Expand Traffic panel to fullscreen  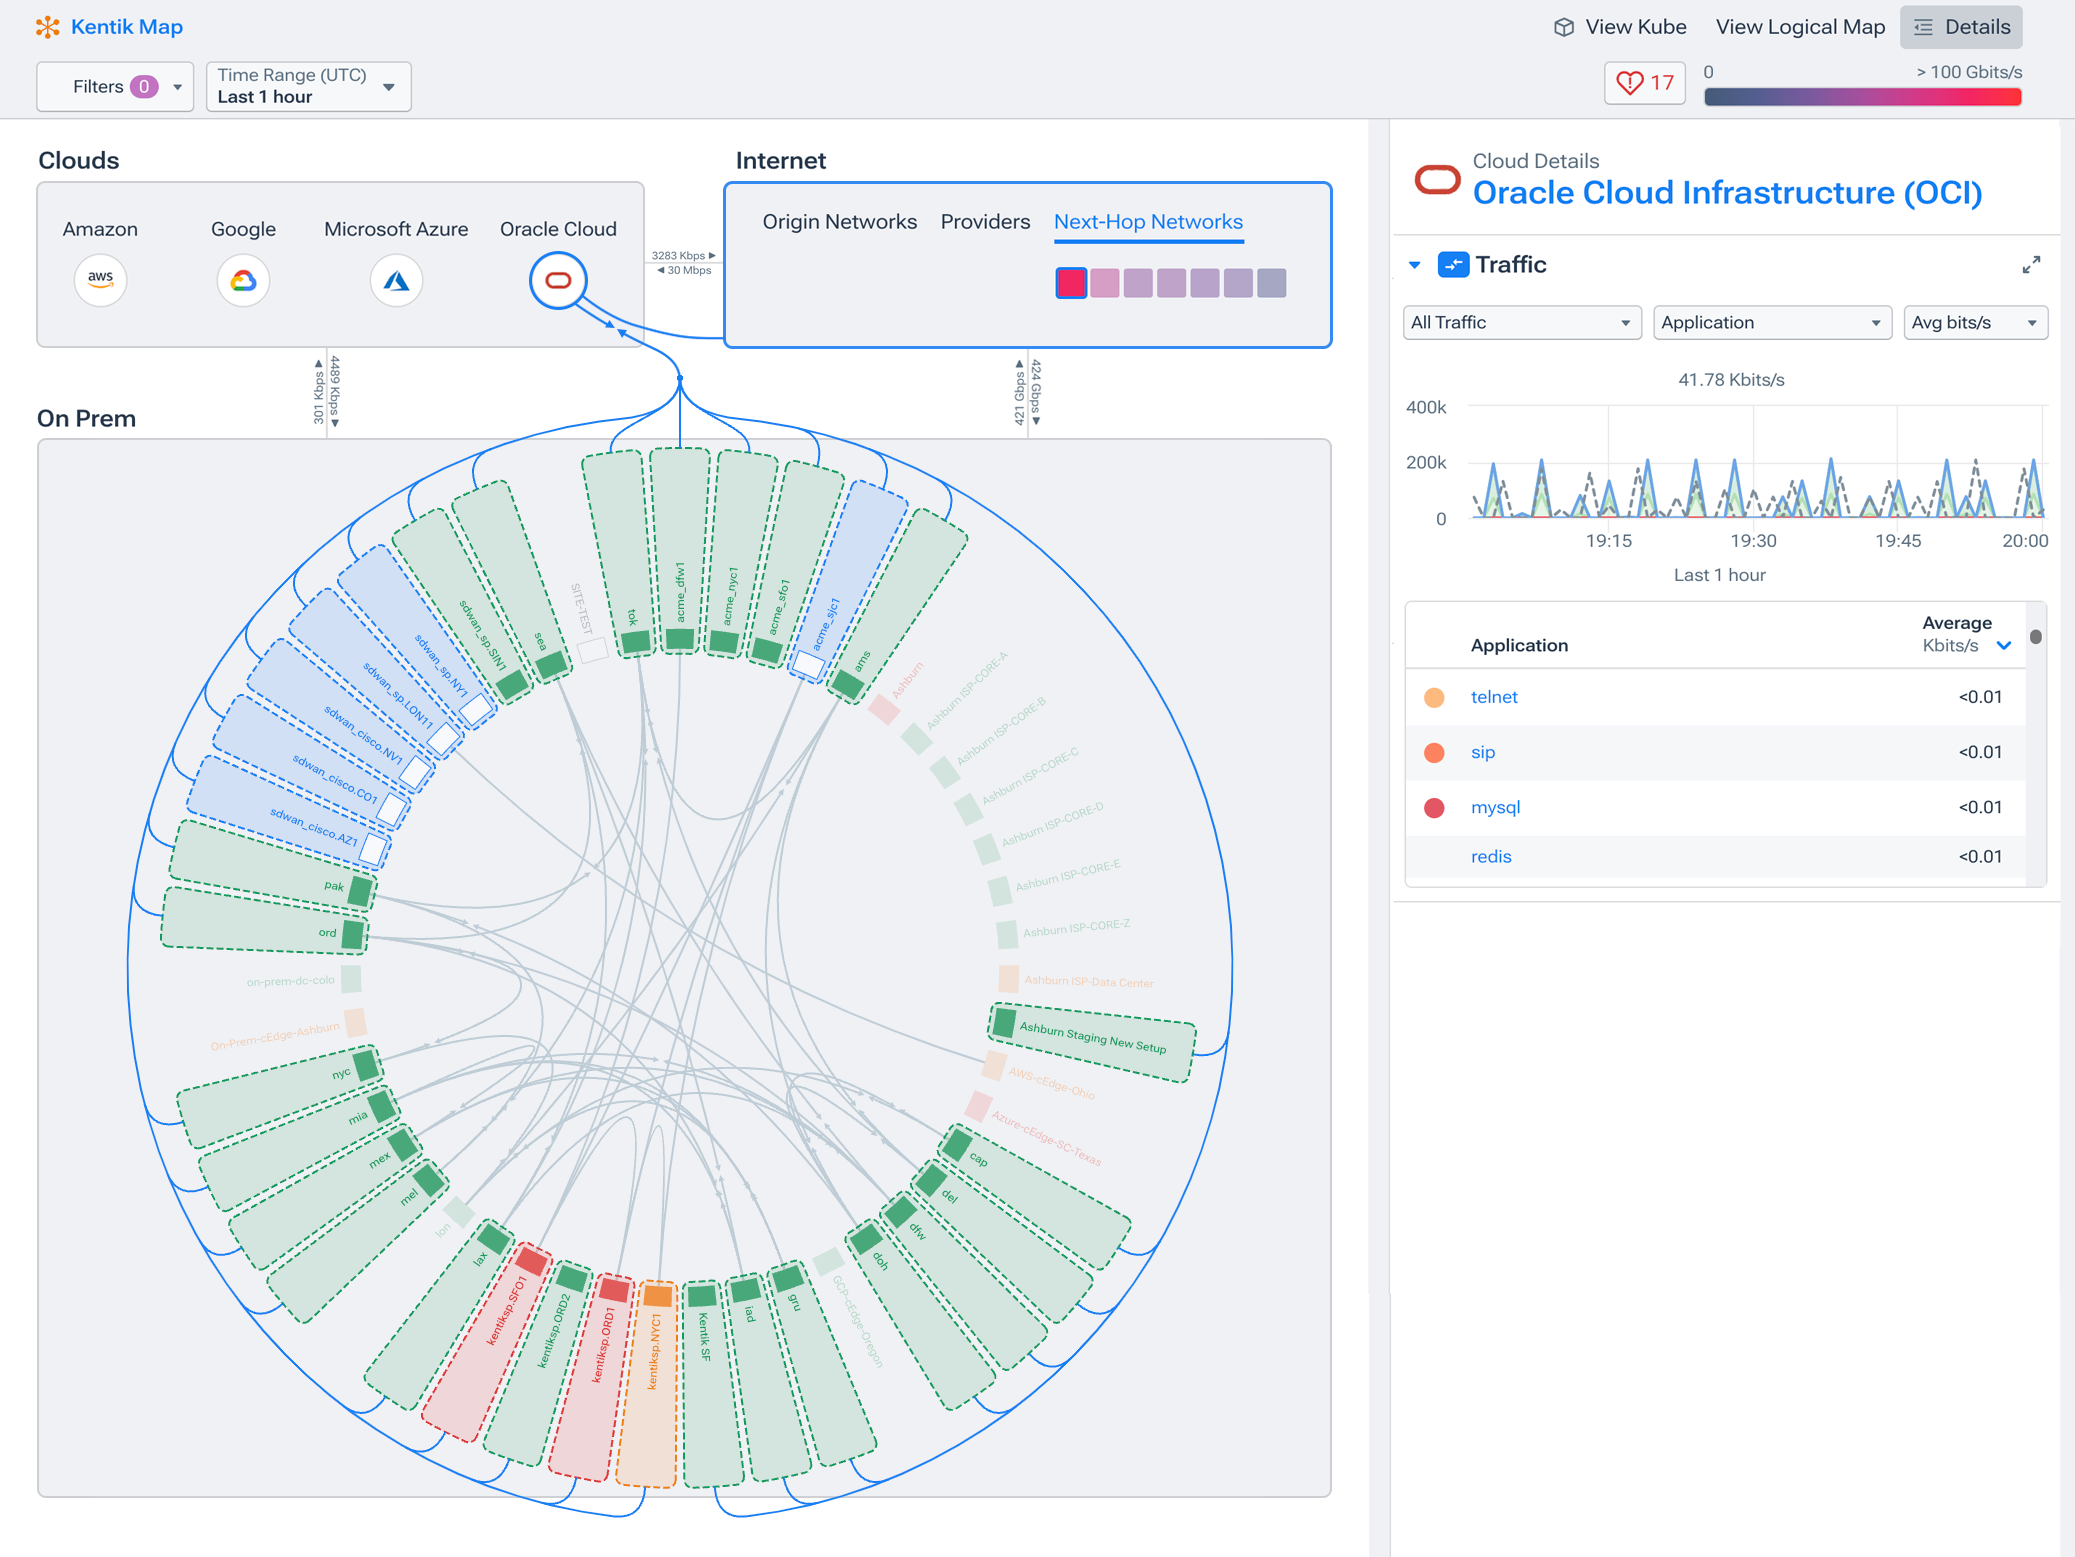tap(2030, 265)
